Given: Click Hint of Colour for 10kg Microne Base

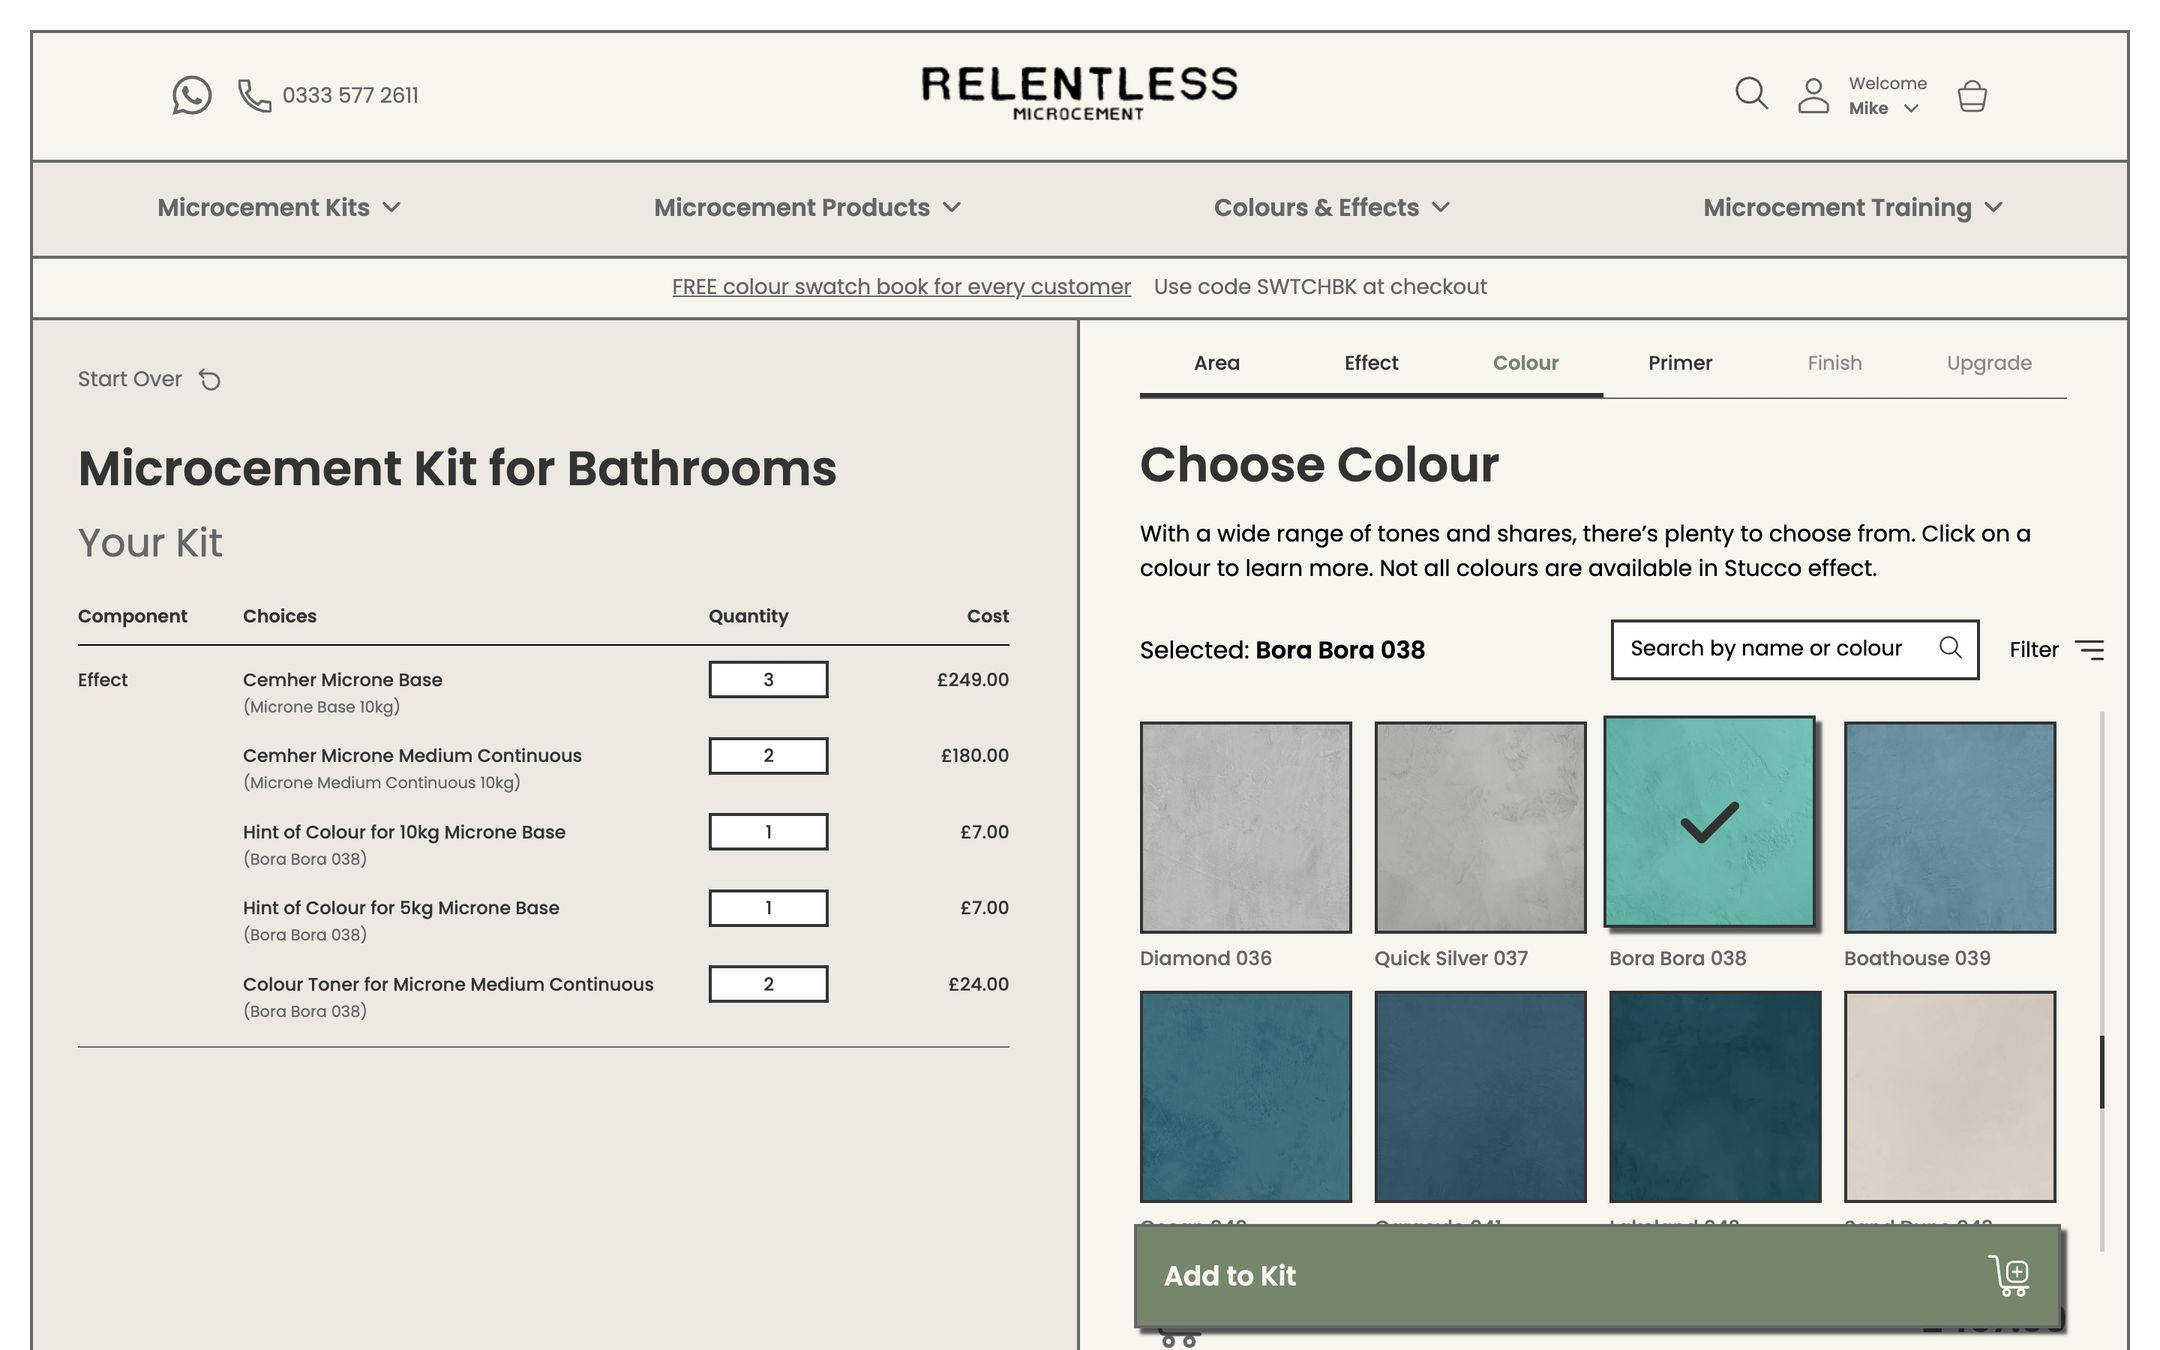Looking at the screenshot, I should 404,832.
